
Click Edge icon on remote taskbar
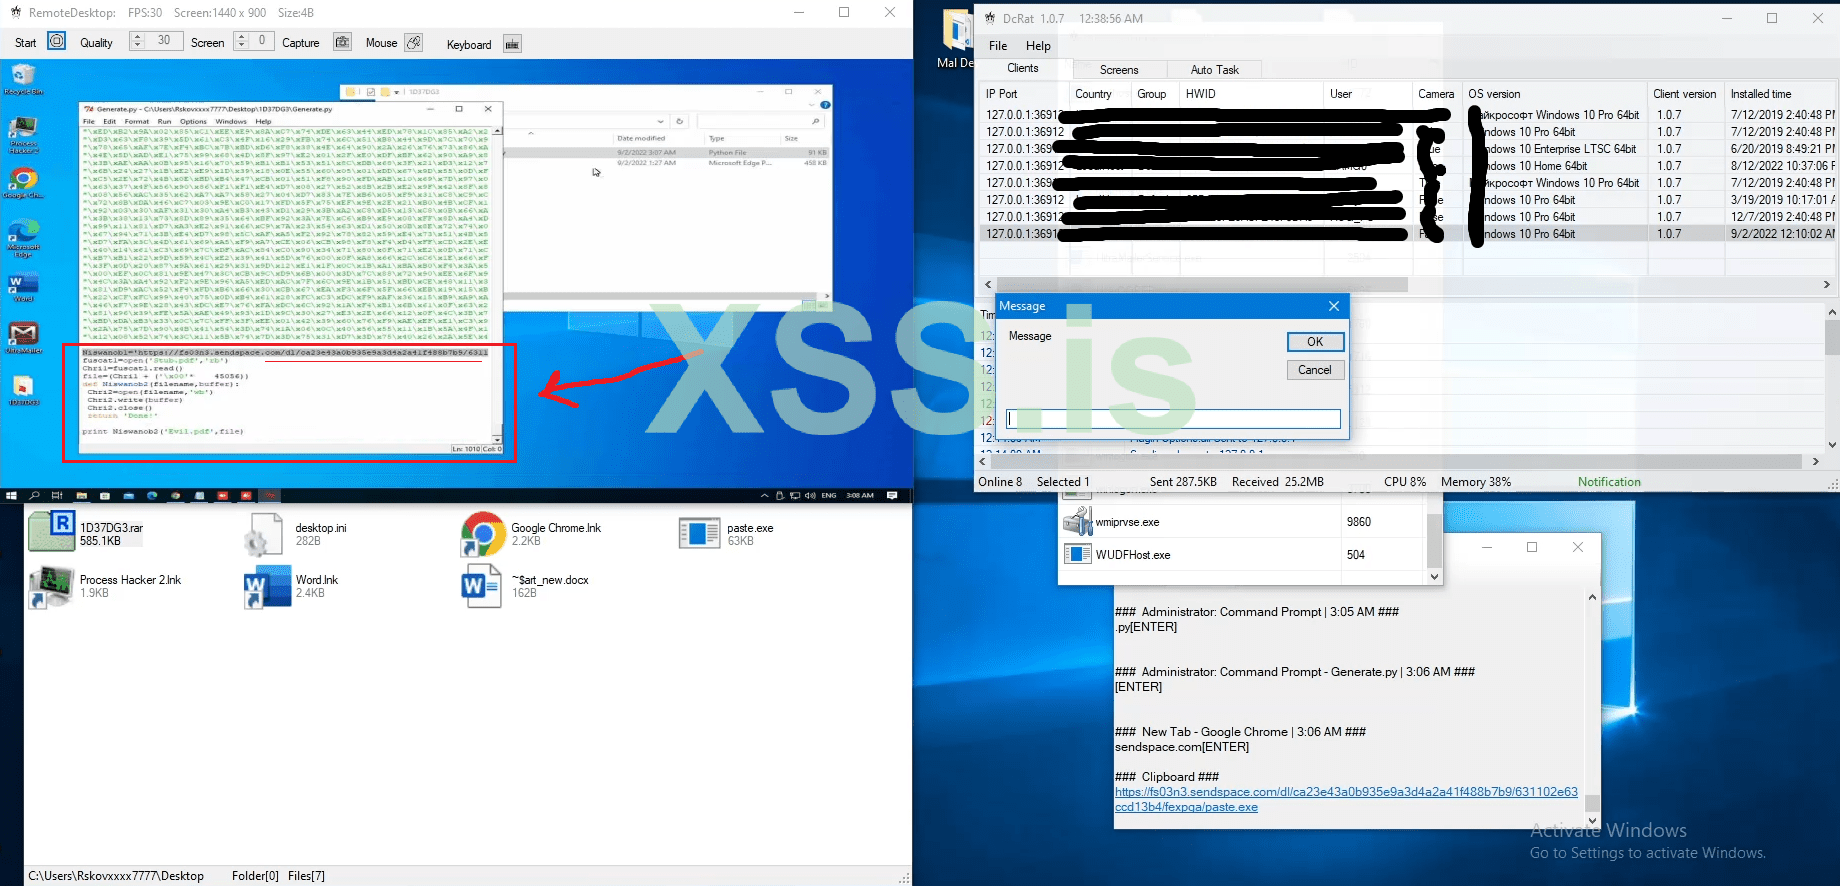click(x=152, y=495)
